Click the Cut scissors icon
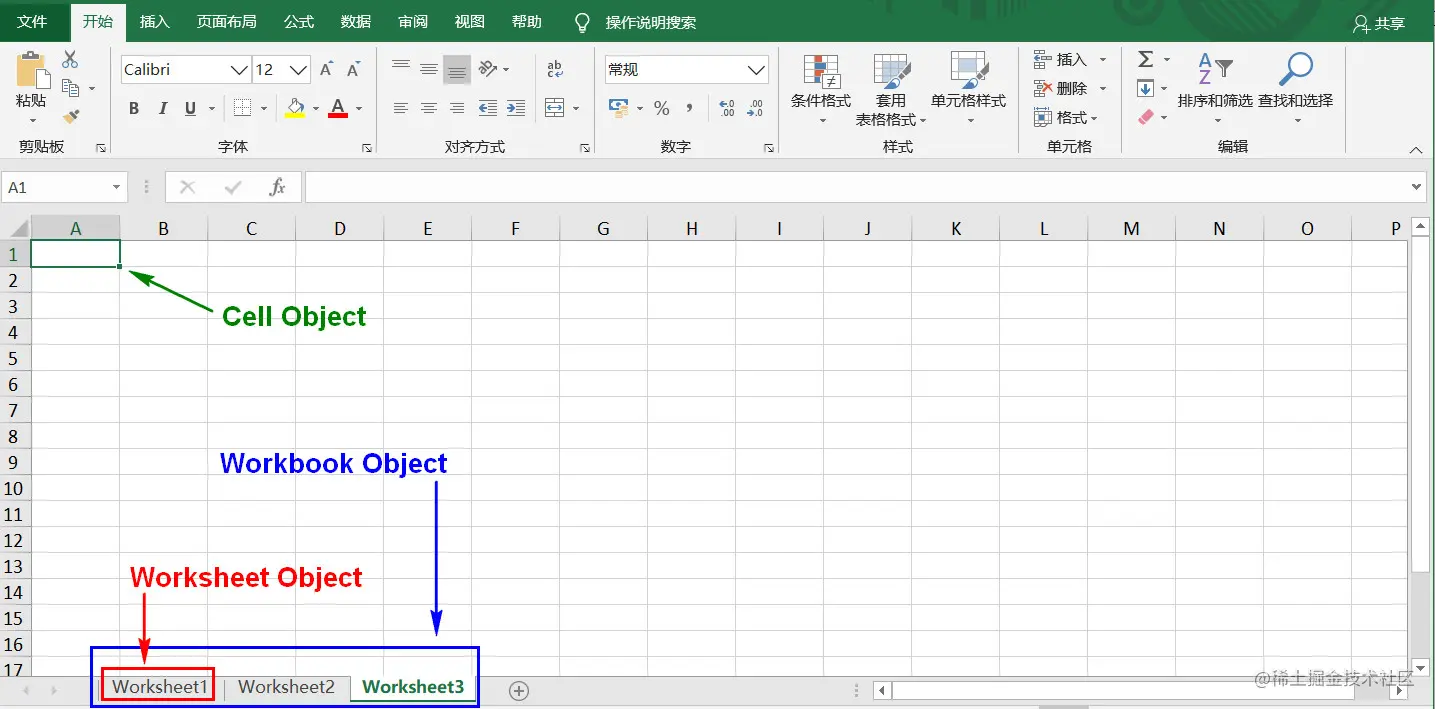Viewport: 1435px width, 709px height. [70, 60]
